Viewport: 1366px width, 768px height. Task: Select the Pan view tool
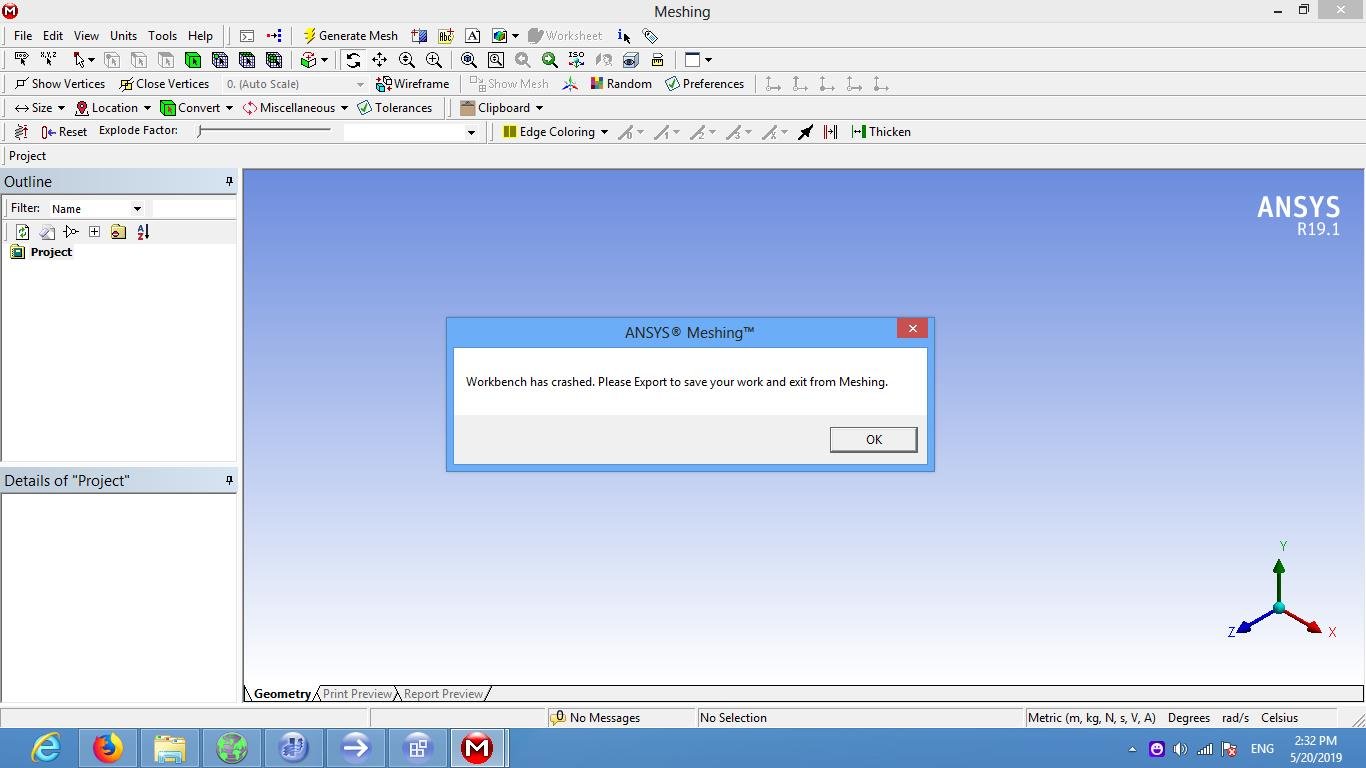[380, 60]
